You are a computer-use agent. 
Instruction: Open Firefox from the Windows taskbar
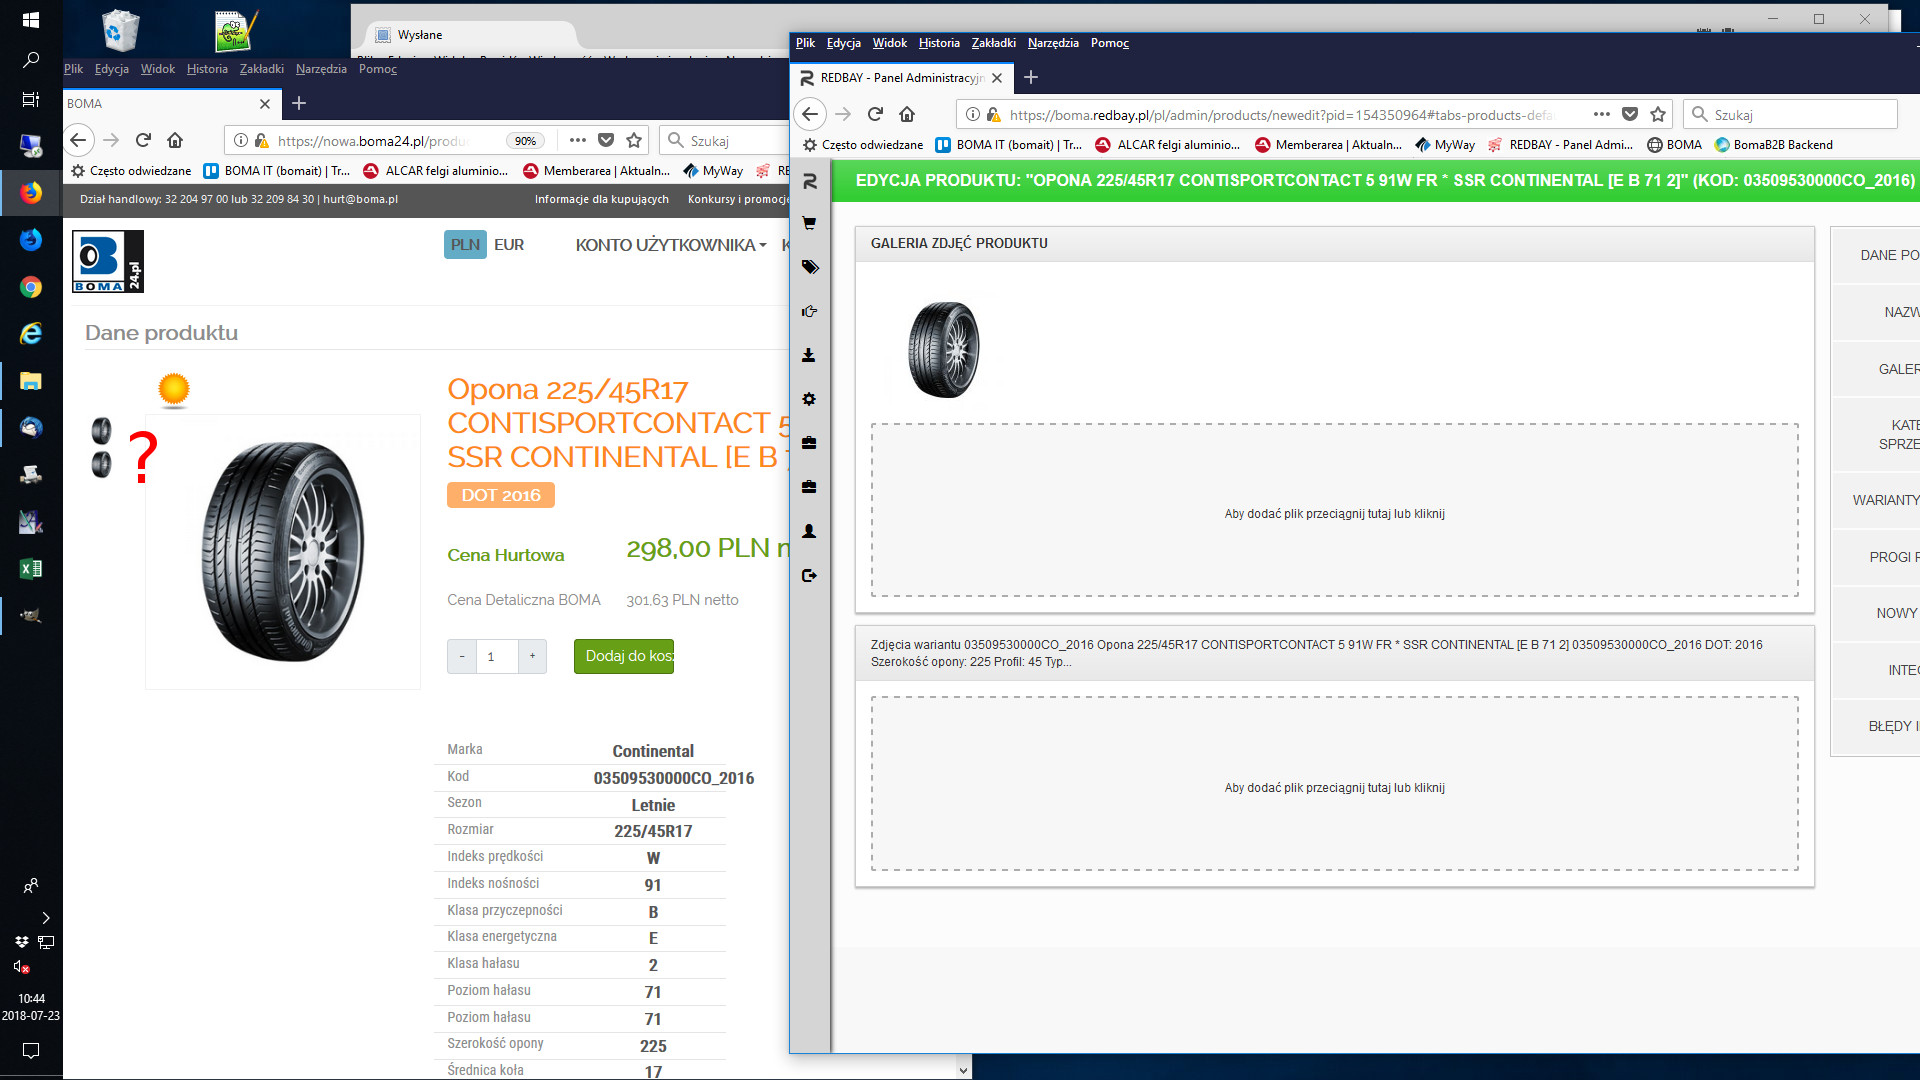coord(31,192)
